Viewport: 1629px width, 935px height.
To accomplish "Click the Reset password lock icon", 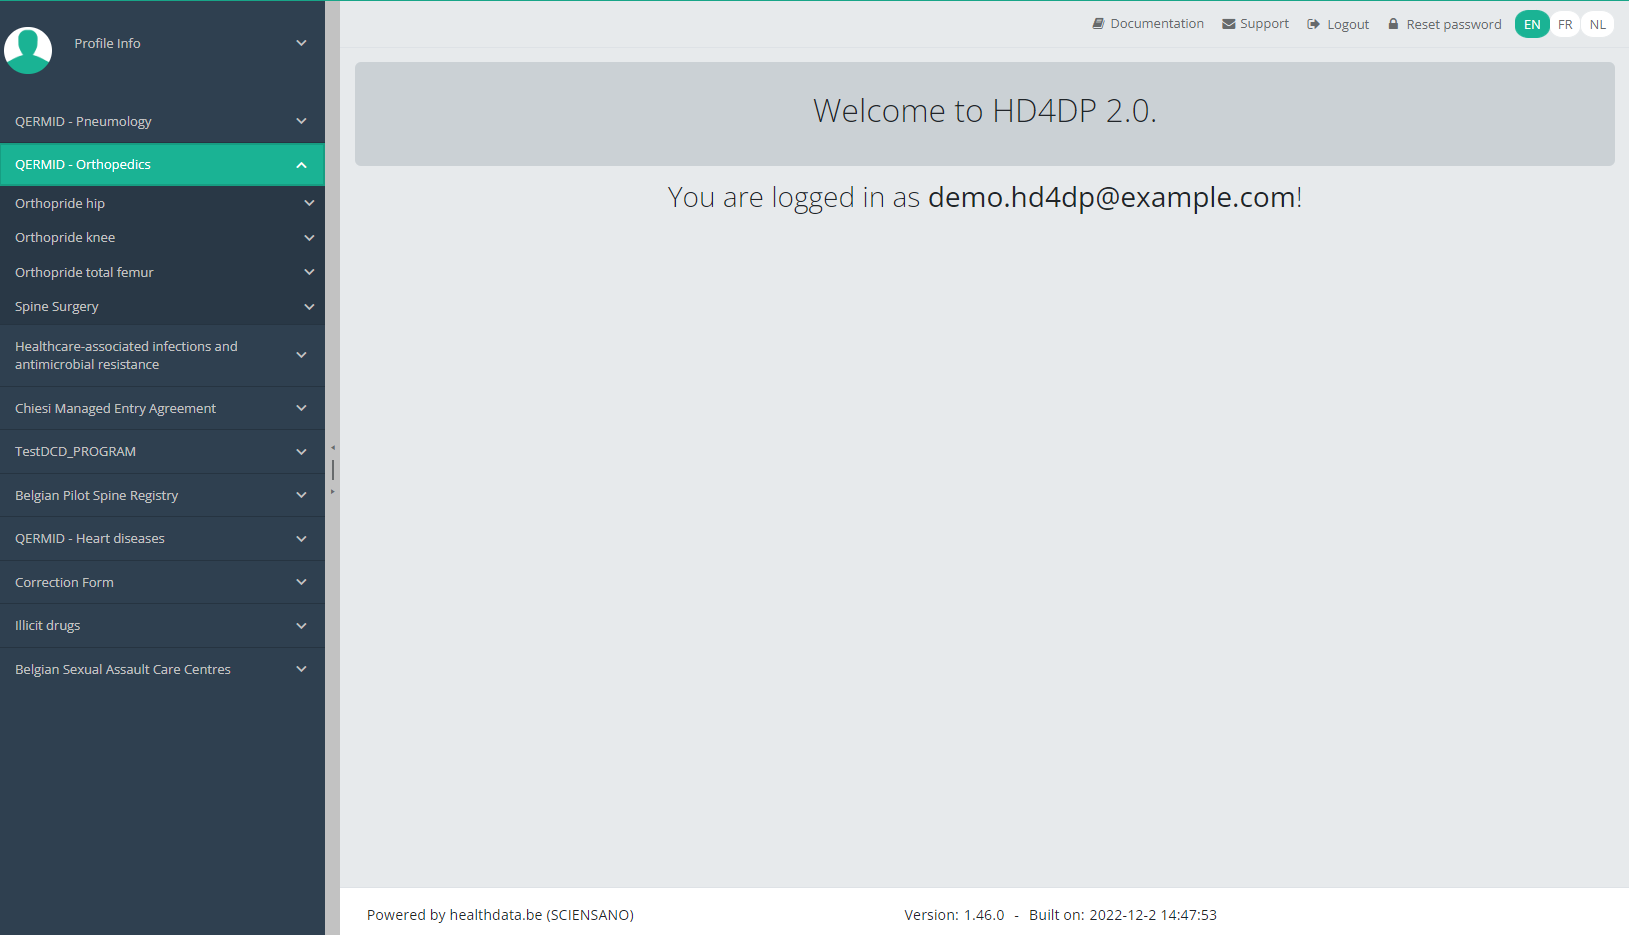I will pyautogui.click(x=1393, y=24).
